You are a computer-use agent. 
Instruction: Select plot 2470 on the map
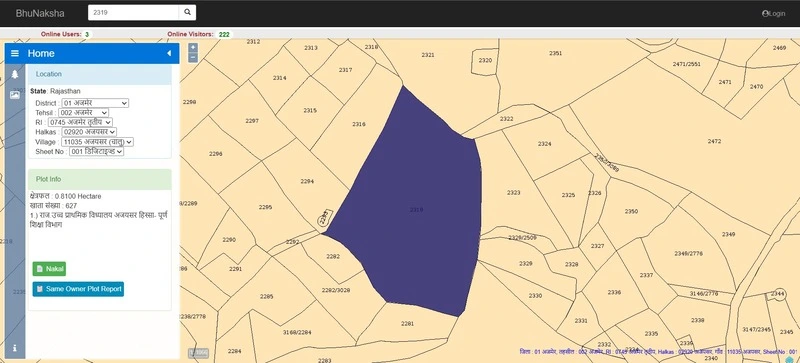coord(756,87)
